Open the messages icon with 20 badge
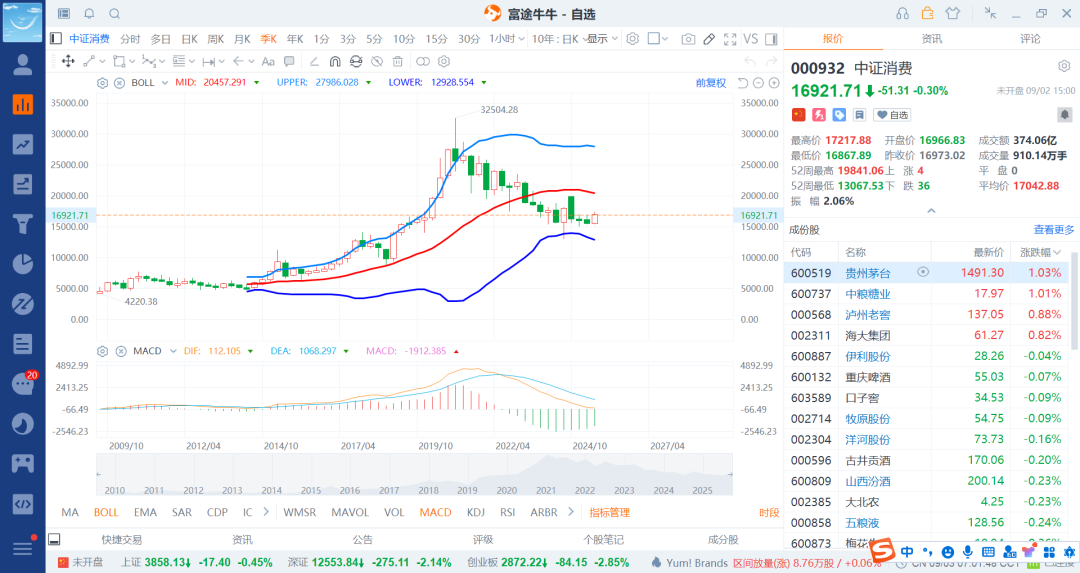 22,383
